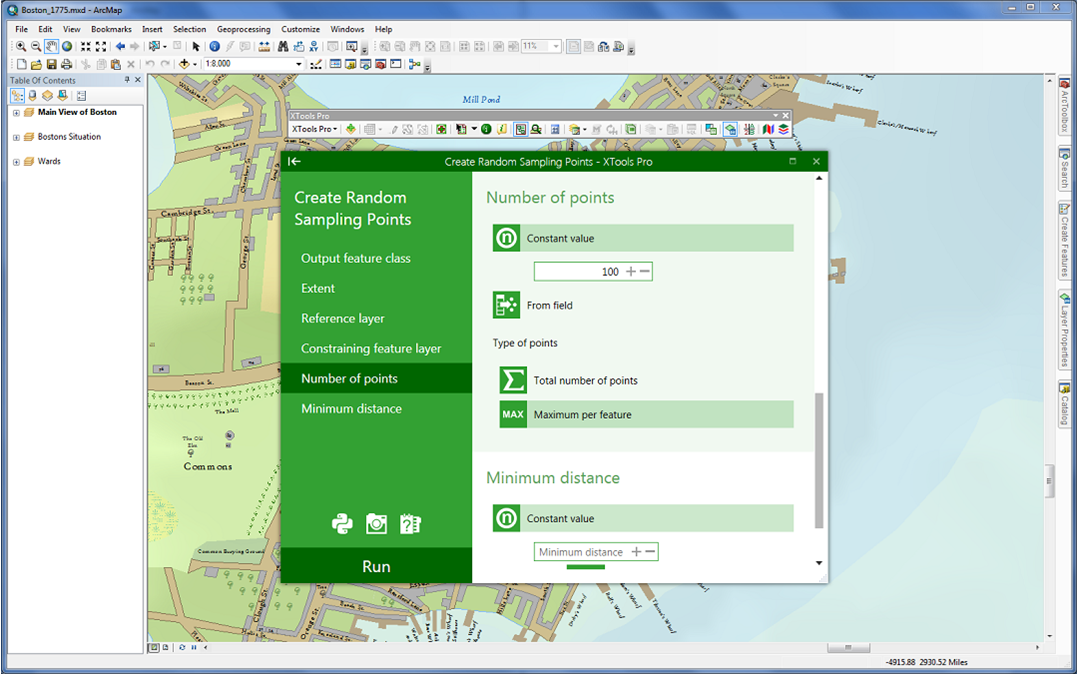Click the Python script icon in XTools dialog
1078x674 pixels.
342,524
